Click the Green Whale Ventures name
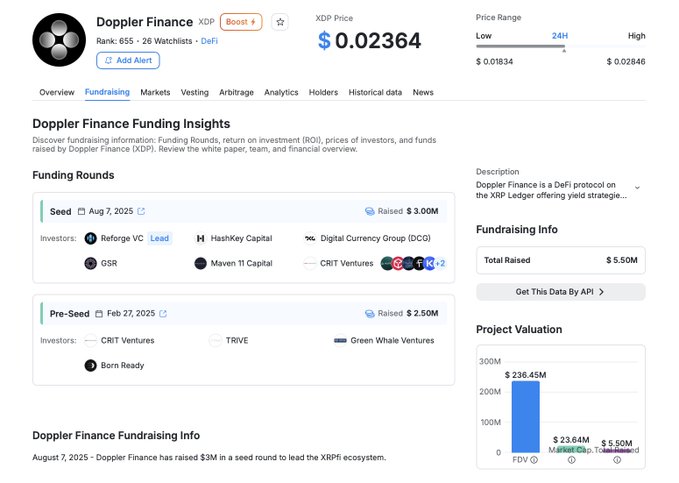The height and width of the screenshot is (483, 679). click(392, 340)
